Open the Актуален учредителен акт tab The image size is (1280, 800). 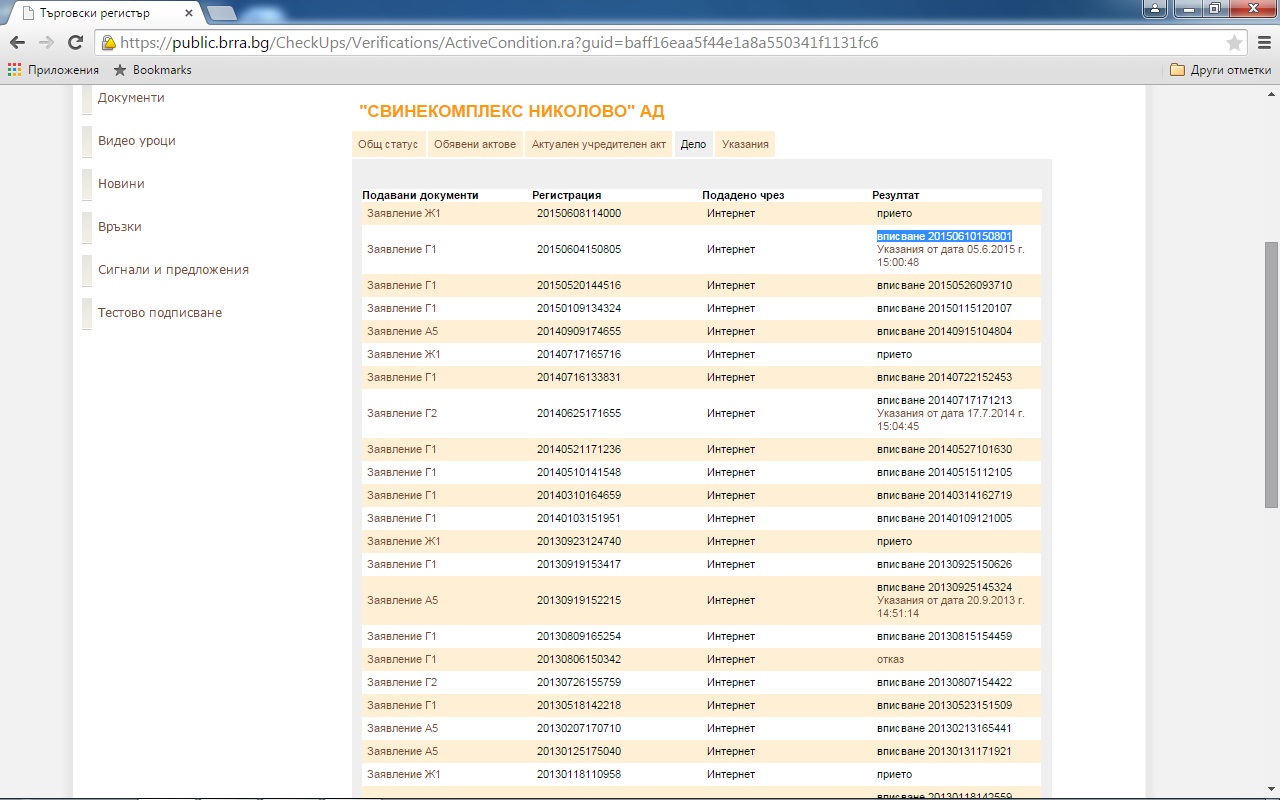(598, 144)
